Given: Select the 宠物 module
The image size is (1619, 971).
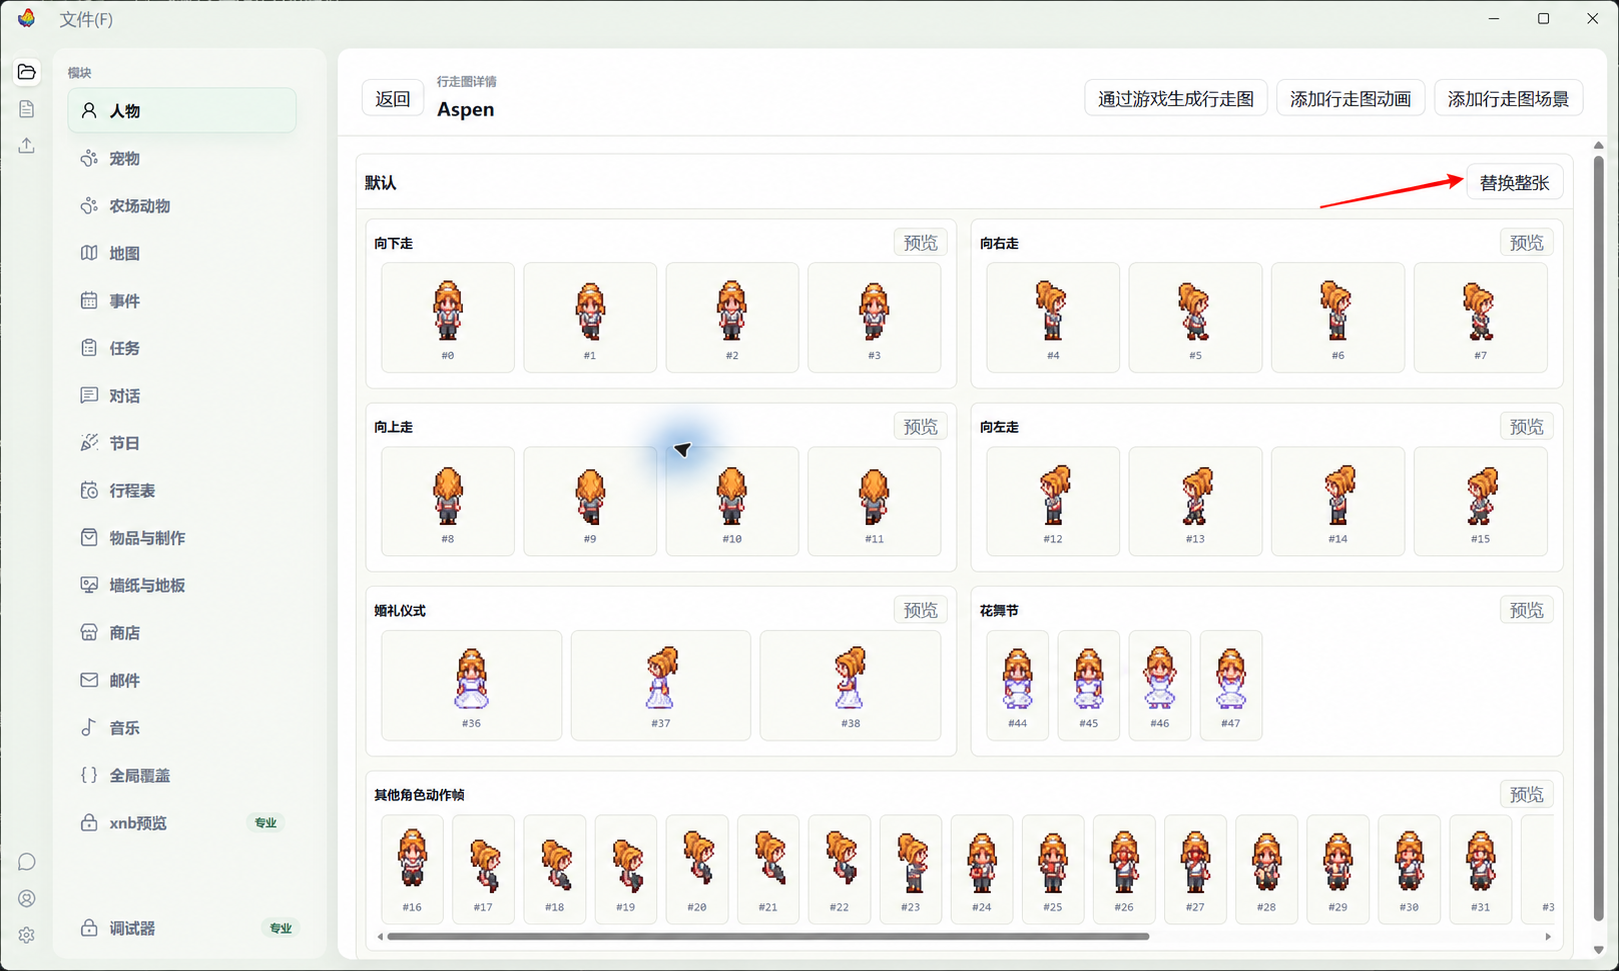Looking at the screenshot, I should 182,158.
